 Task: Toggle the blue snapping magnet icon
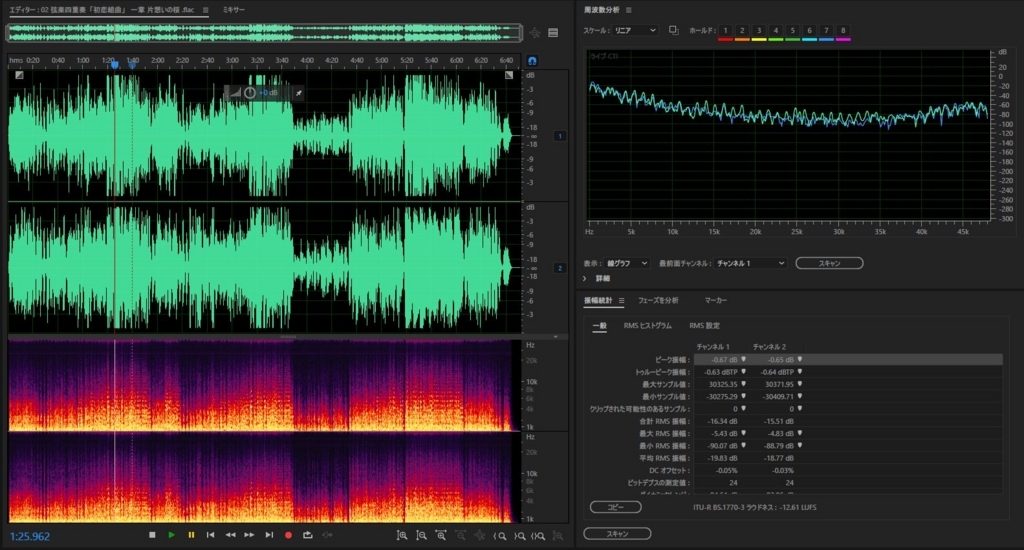click(x=532, y=61)
